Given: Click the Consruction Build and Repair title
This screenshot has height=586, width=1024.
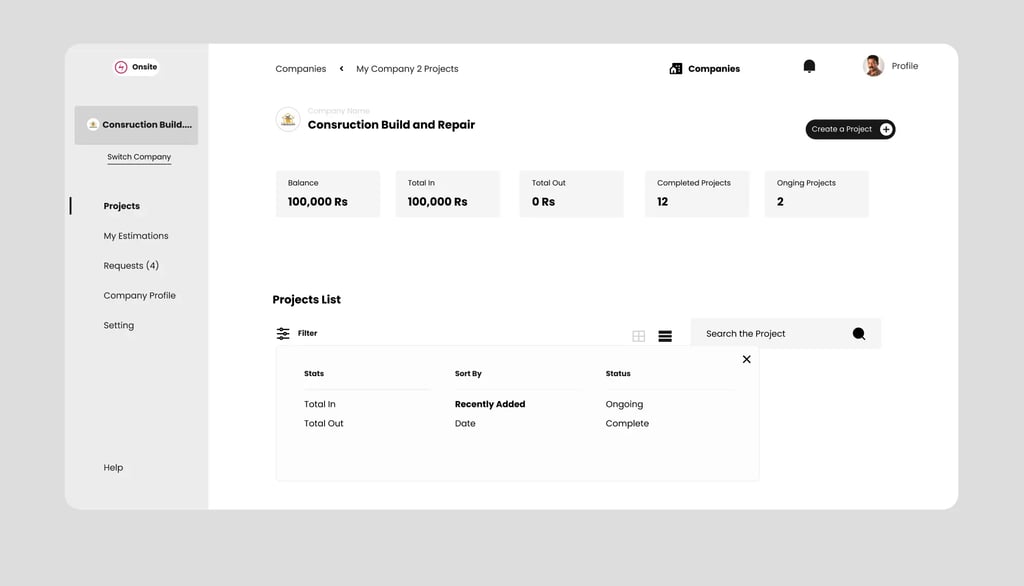Looking at the screenshot, I should (x=391, y=125).
